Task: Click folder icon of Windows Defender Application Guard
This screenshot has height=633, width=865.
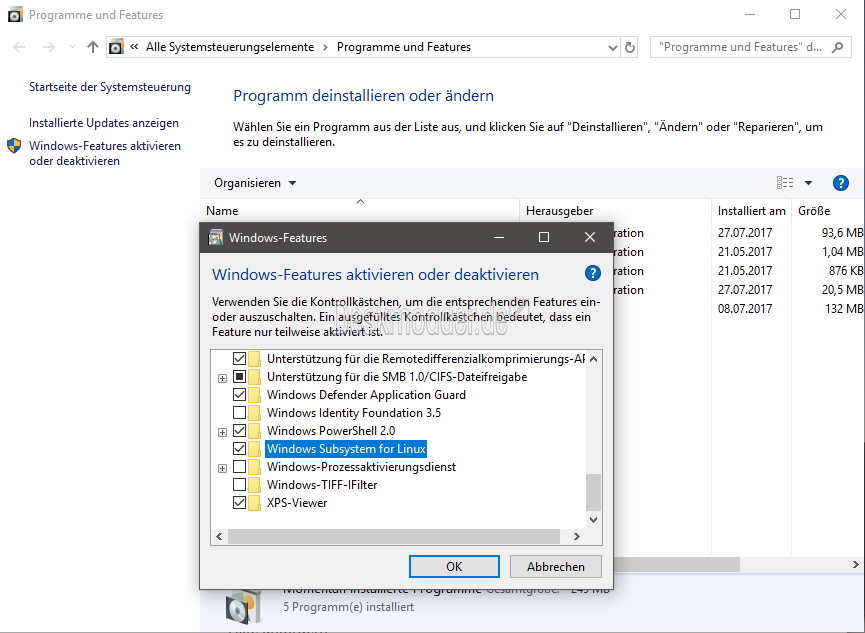Action: (x=254, y=395)
